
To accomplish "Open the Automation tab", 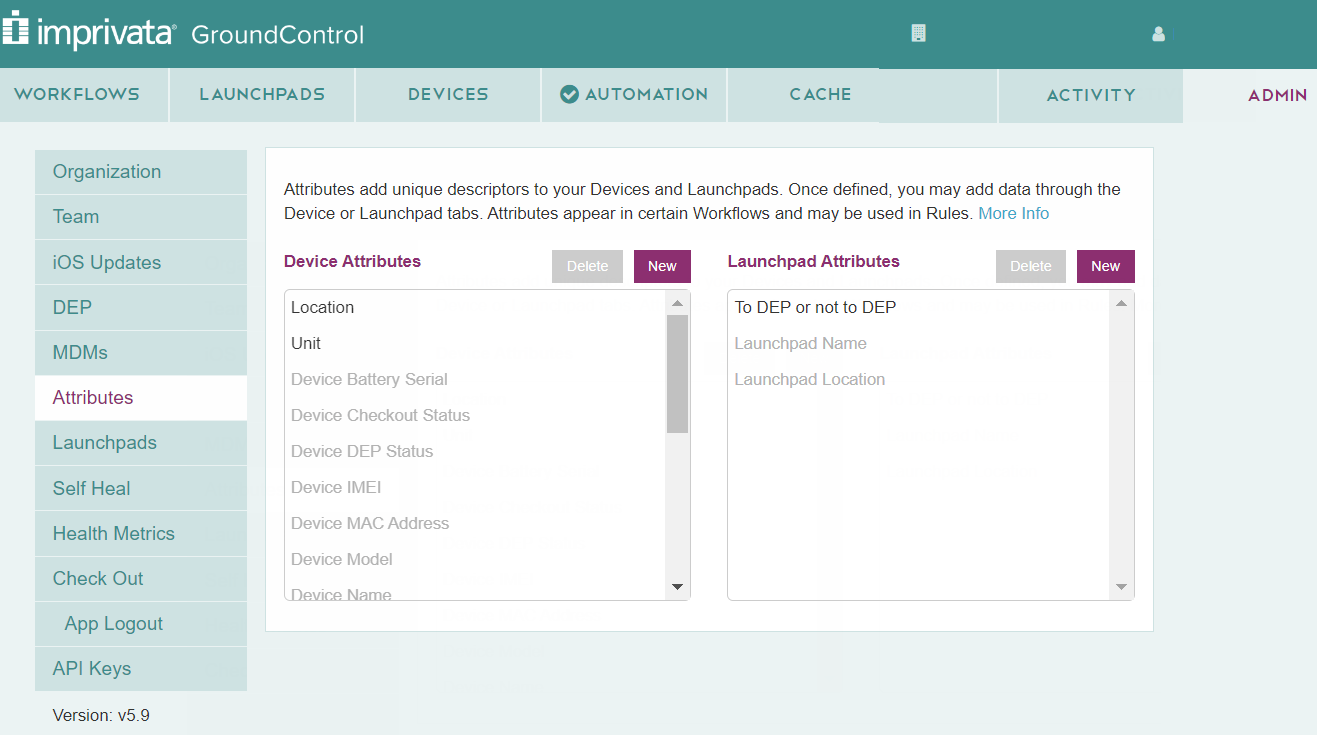I will click(x=634, y=95).
